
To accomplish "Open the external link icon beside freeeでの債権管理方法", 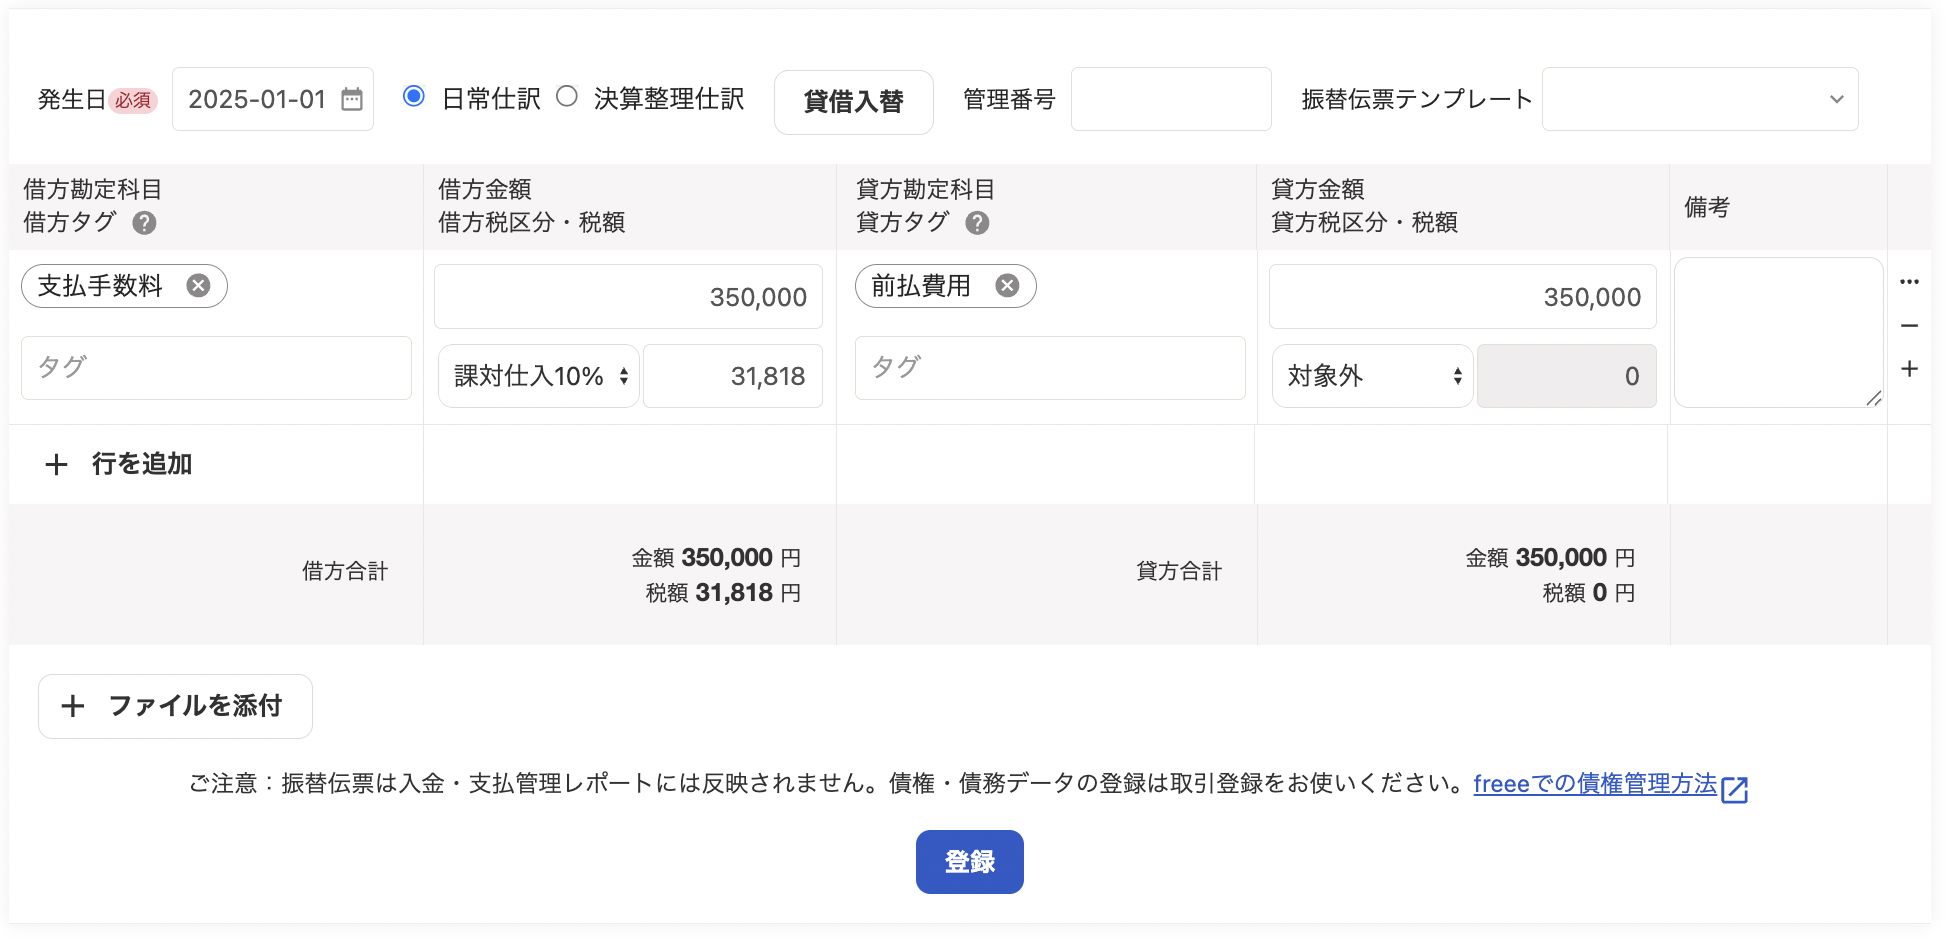I will pos(1735,789).
